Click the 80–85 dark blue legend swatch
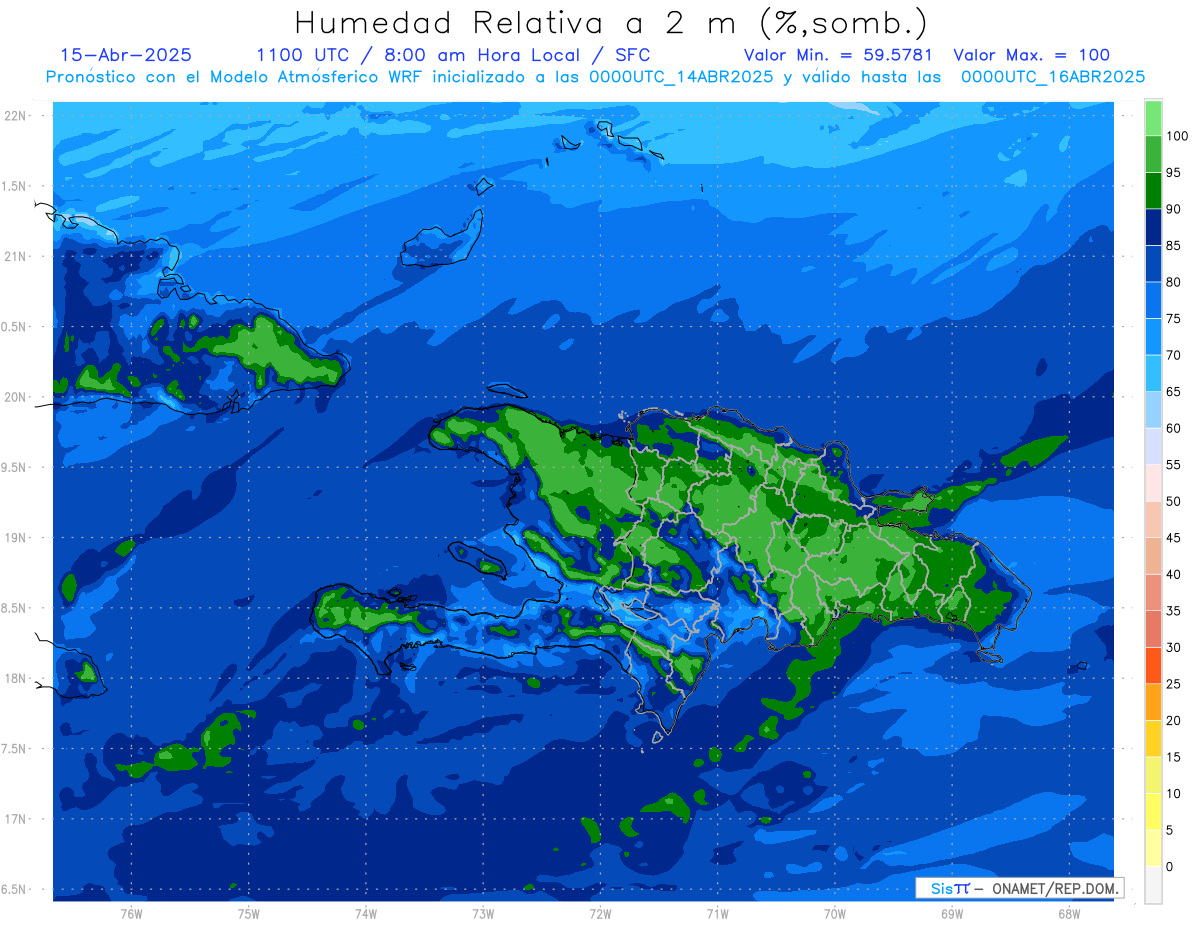Screen dimensions: 1200x927 click(x=1153, y=264)
